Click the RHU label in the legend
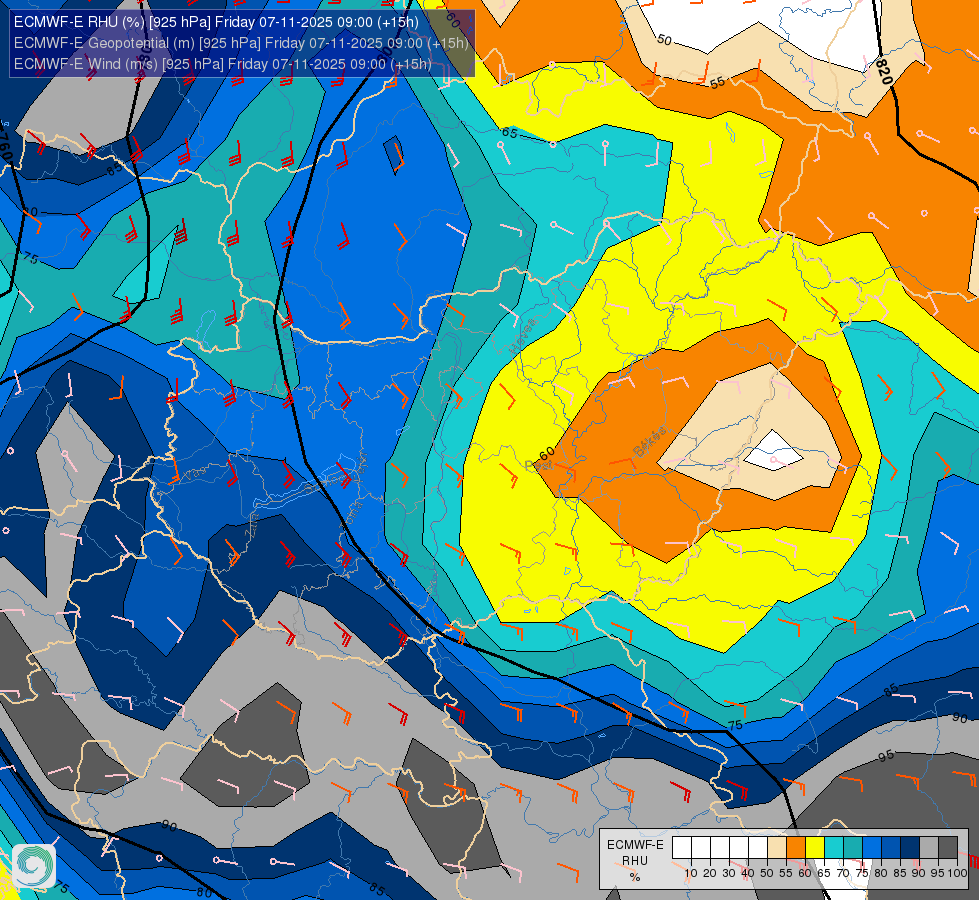 (x=635, y=861)
